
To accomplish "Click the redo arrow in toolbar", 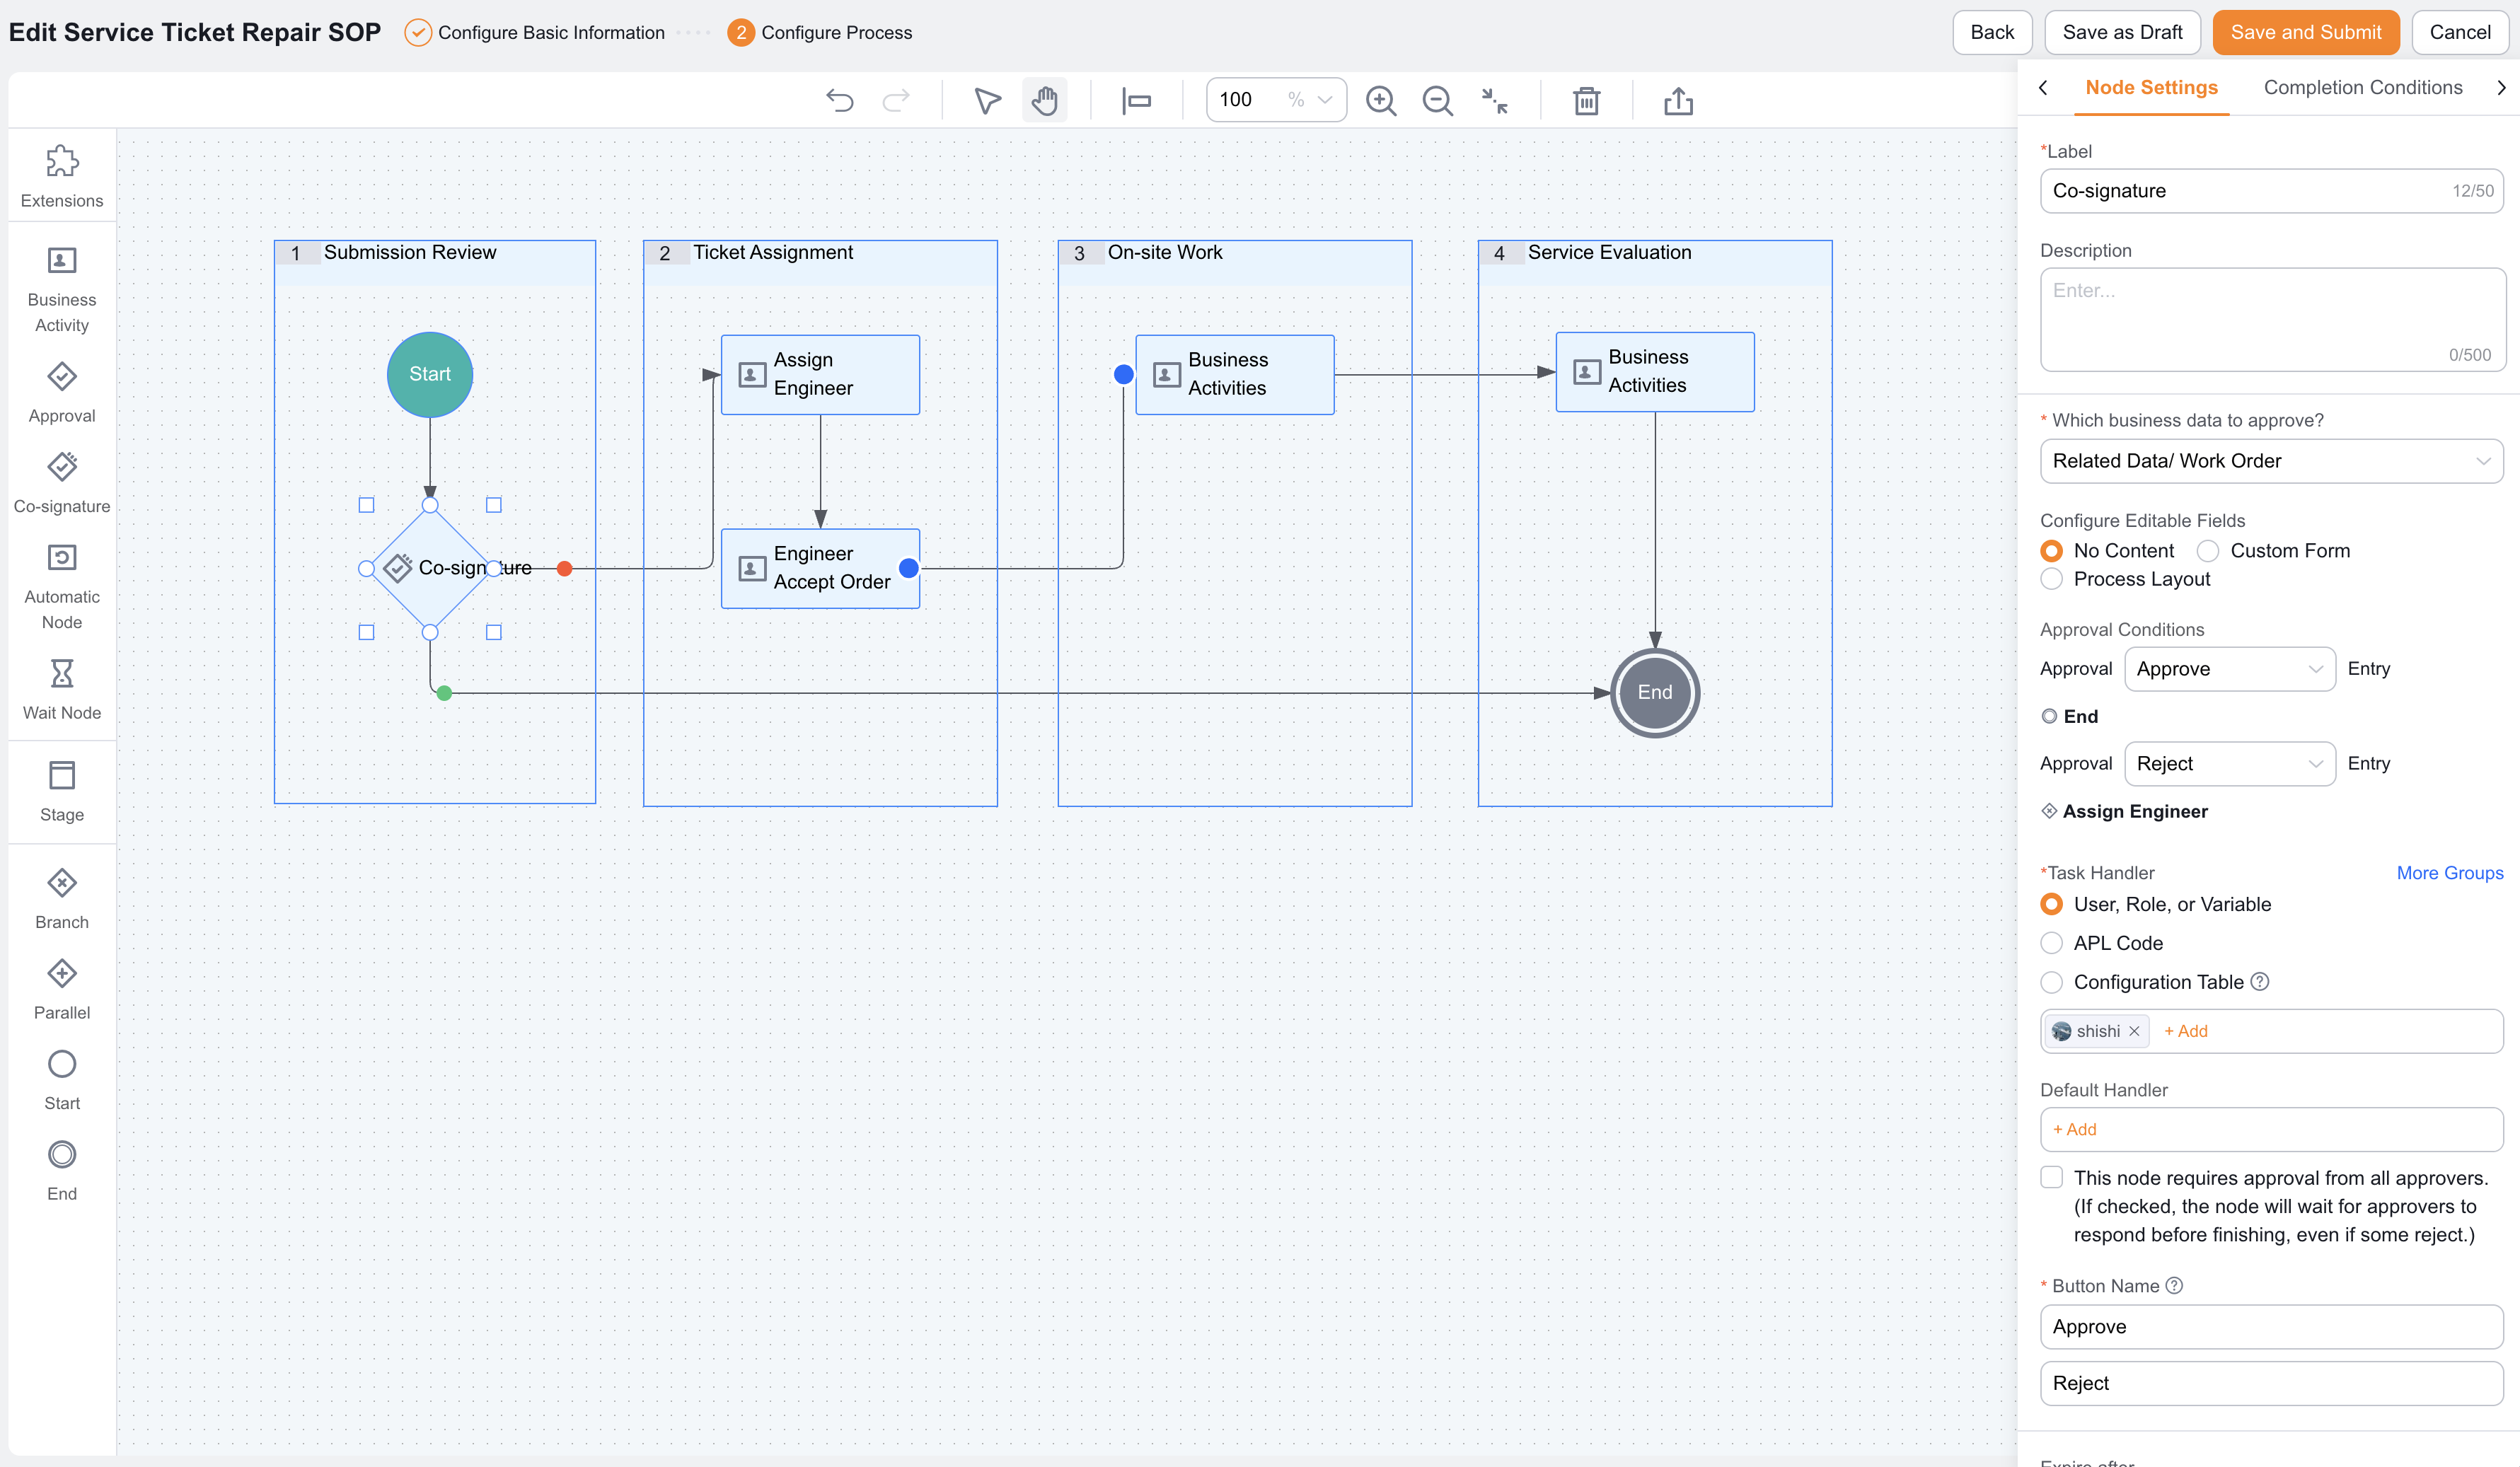I will tap(896, 100).
